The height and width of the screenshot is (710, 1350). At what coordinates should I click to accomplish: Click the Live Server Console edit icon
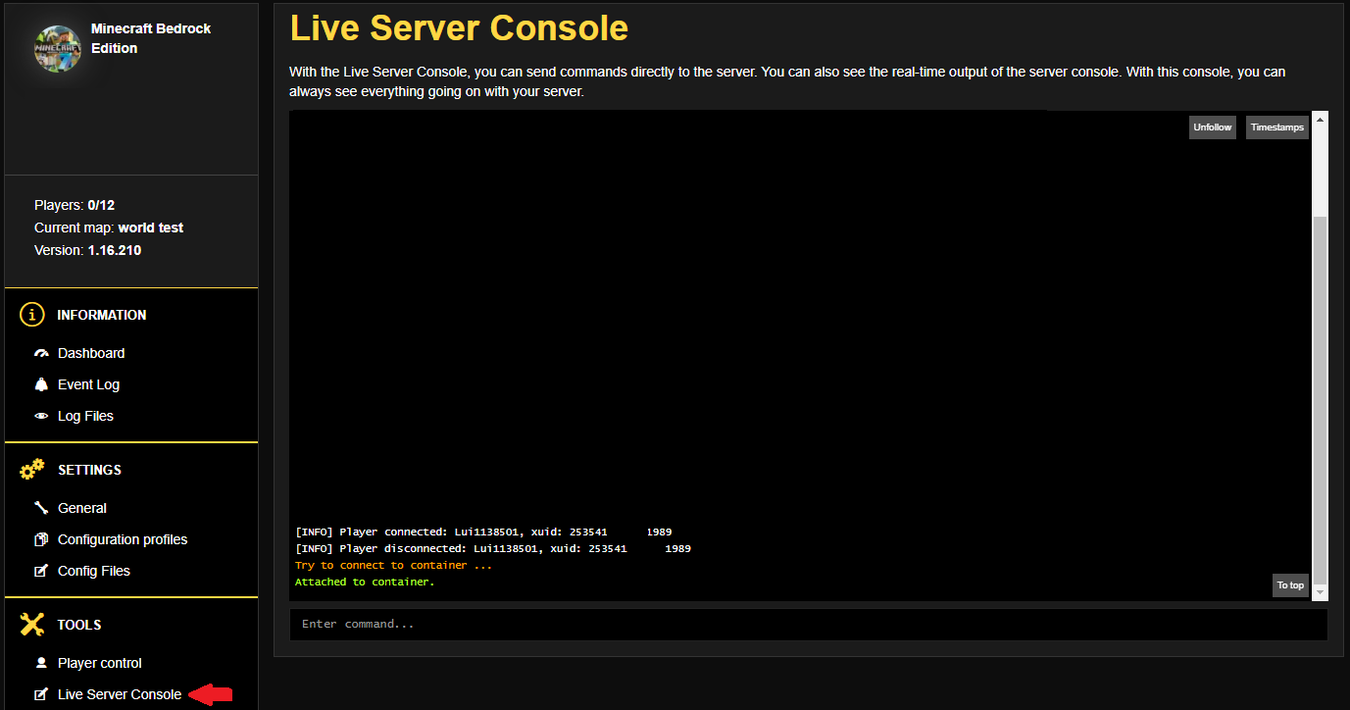pos(41,694)
